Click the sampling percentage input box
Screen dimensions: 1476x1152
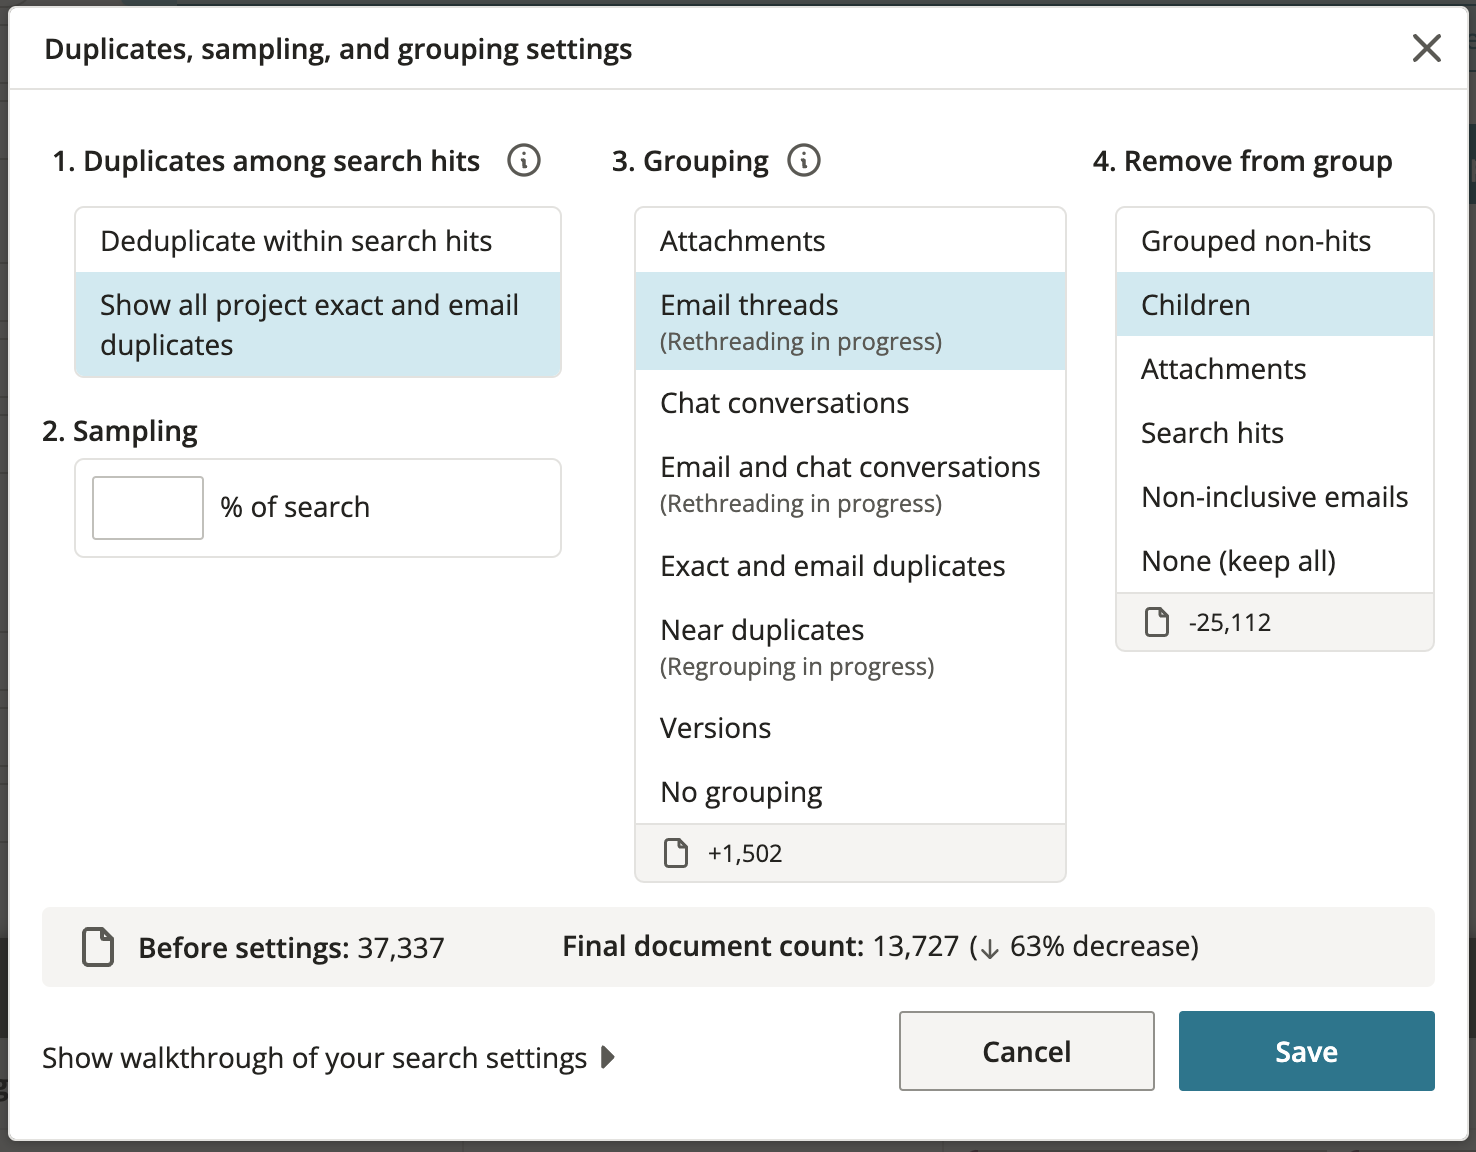(147, 507)
